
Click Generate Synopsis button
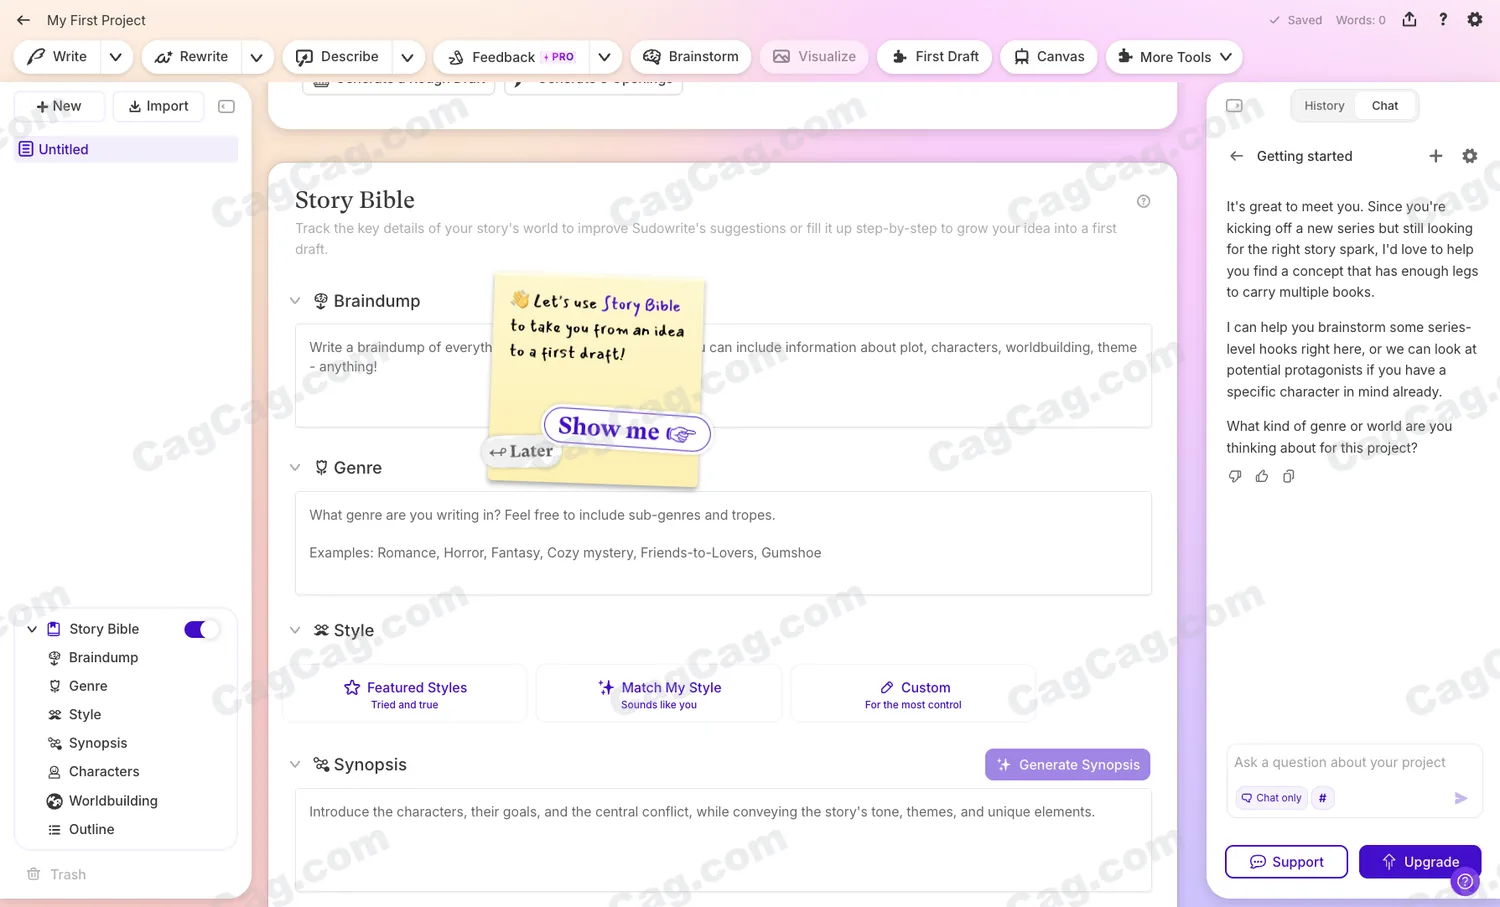point(1068,765)
